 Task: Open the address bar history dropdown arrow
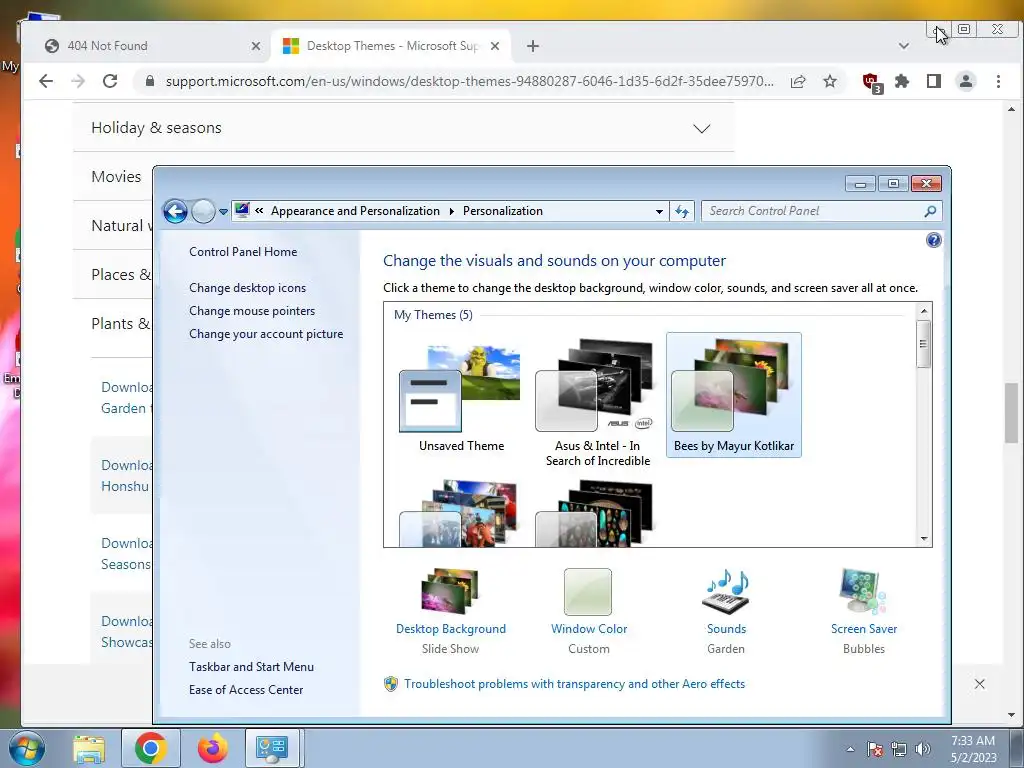pos(659,211)
